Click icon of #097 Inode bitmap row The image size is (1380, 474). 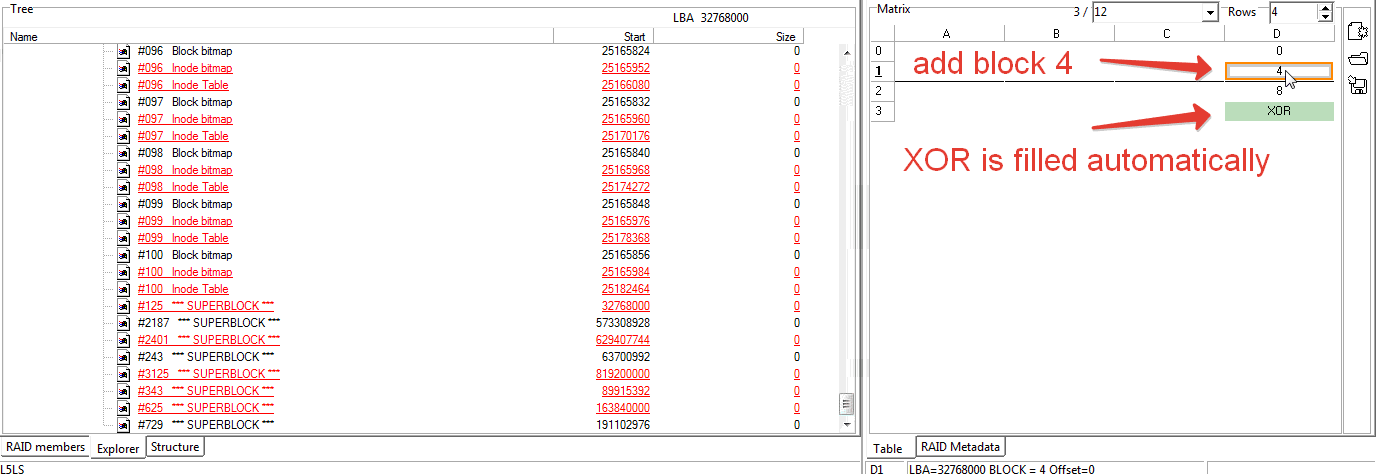pyautogui.click(x=124, y=119)
